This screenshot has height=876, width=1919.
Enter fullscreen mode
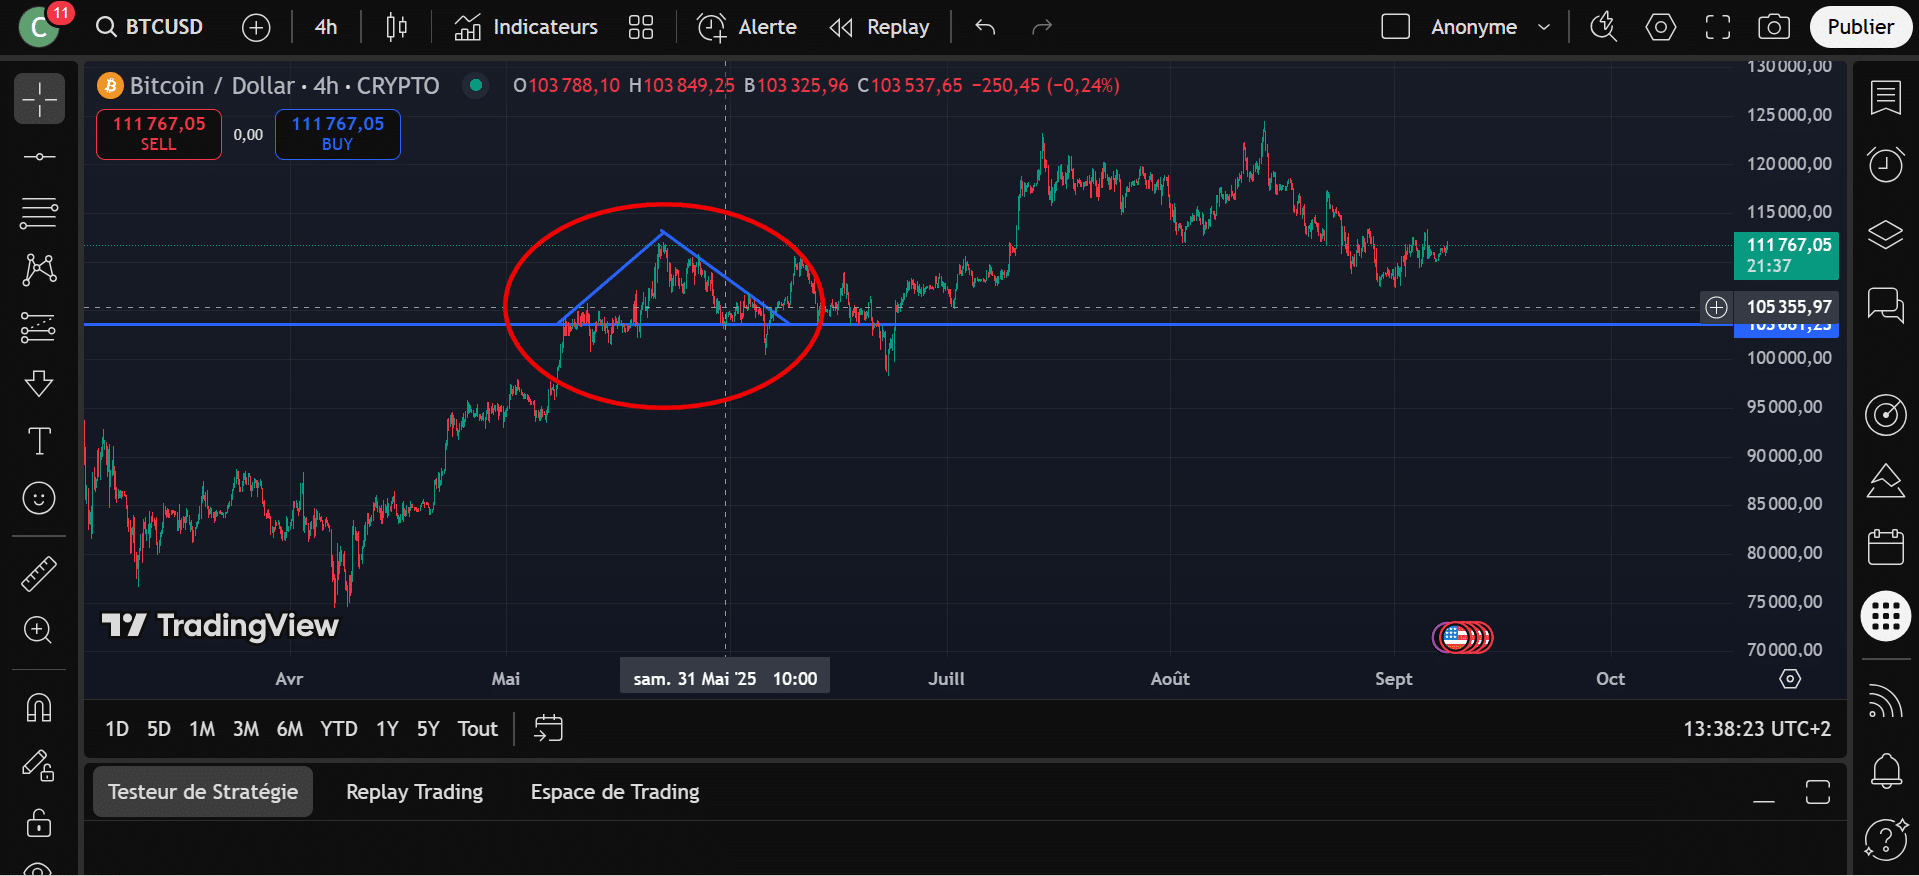pos(1717,27)
